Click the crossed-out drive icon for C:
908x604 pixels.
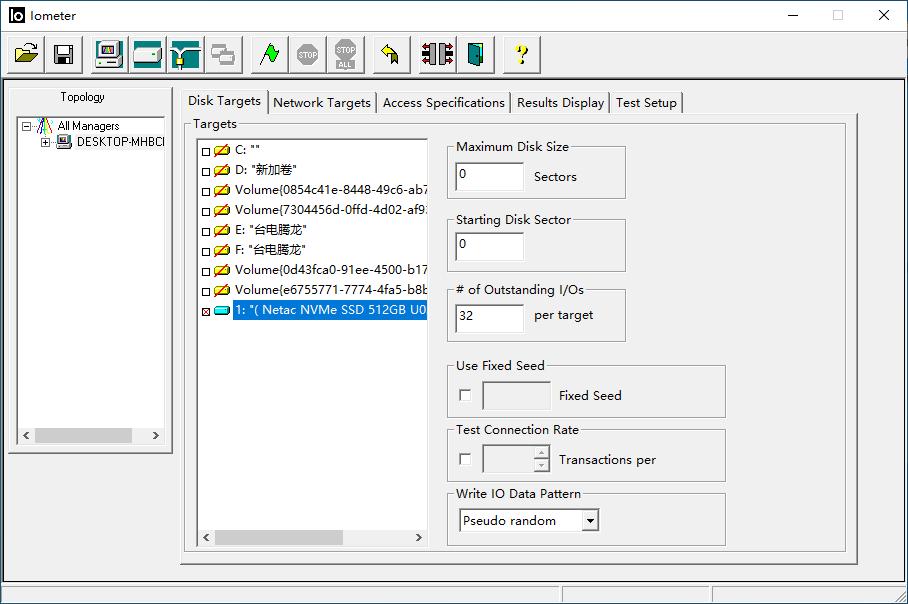[222, 151]
